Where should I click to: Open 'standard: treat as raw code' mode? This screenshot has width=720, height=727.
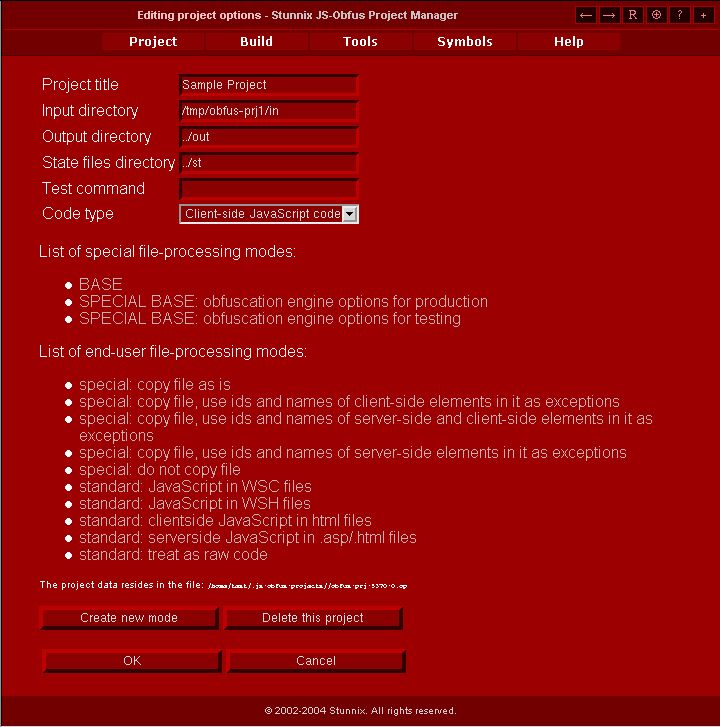173,555
